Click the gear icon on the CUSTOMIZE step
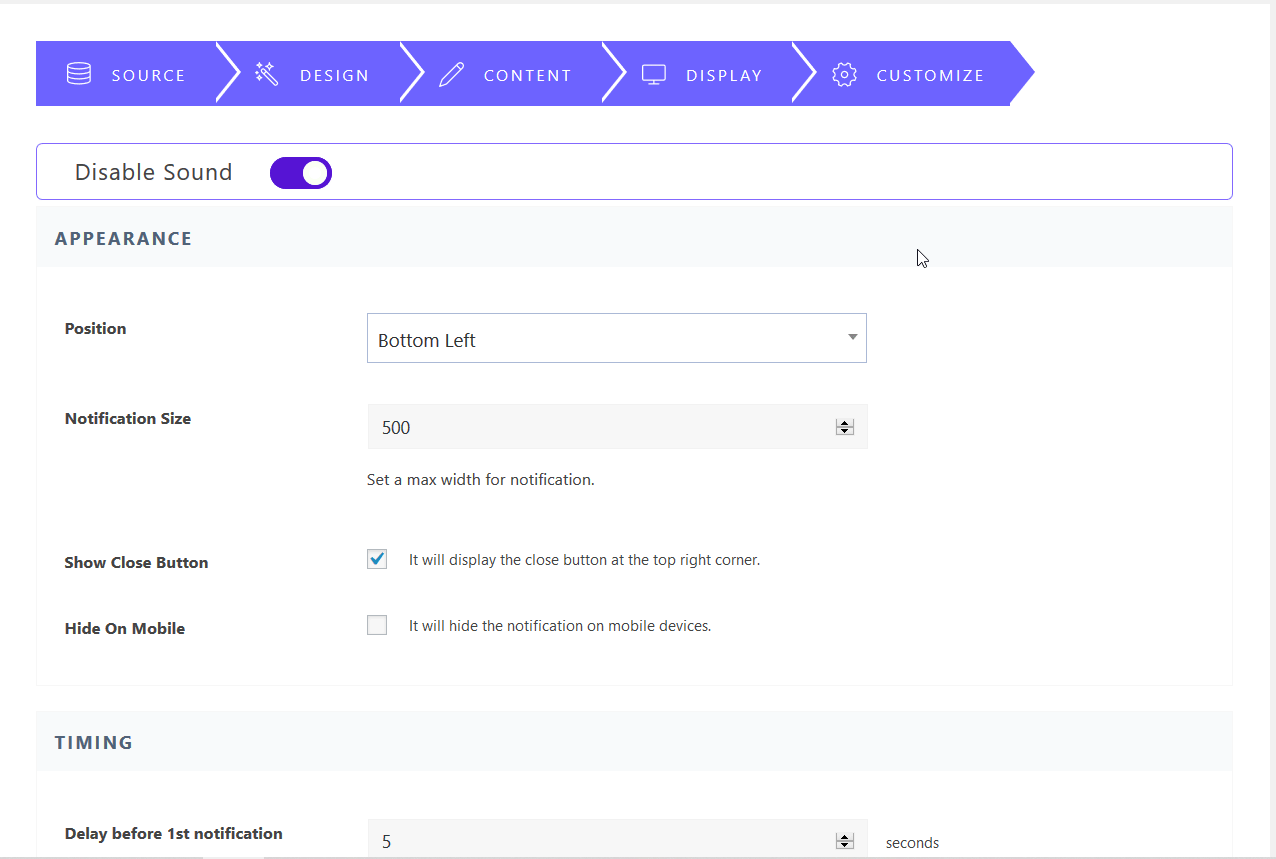1276x859 pixels. coord(844,74)
